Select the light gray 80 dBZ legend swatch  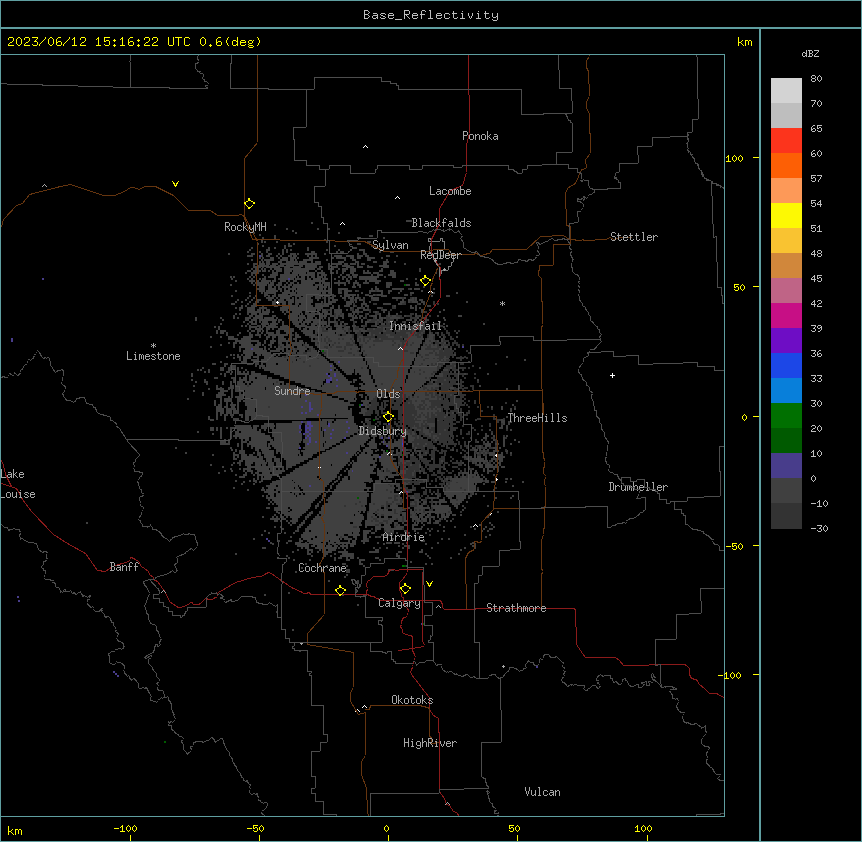pyautogui.click(x=786, y=91)
